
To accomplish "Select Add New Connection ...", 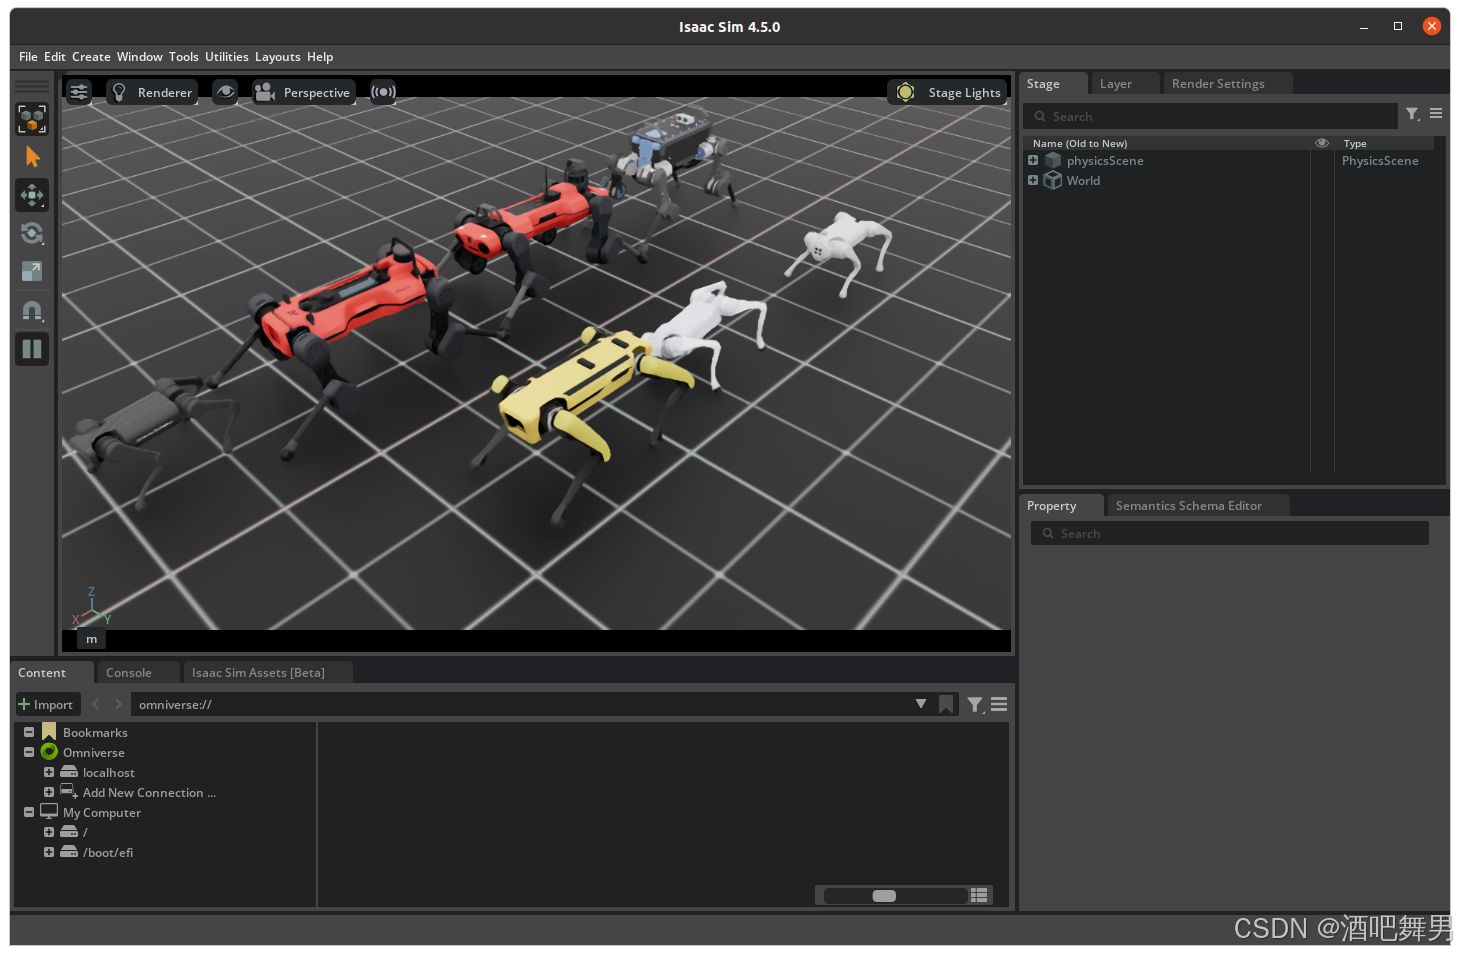I will click(149, 792).
